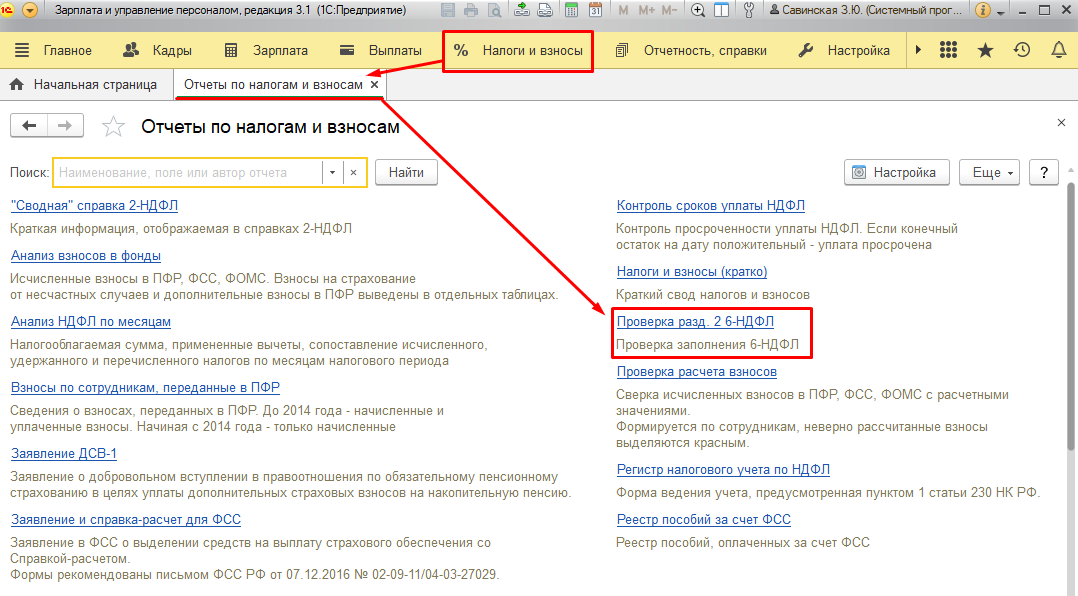Open Анализ НДФЛ по месяцам report
The height and width of the screenshot is (596, 1078).
coord(91,322)
